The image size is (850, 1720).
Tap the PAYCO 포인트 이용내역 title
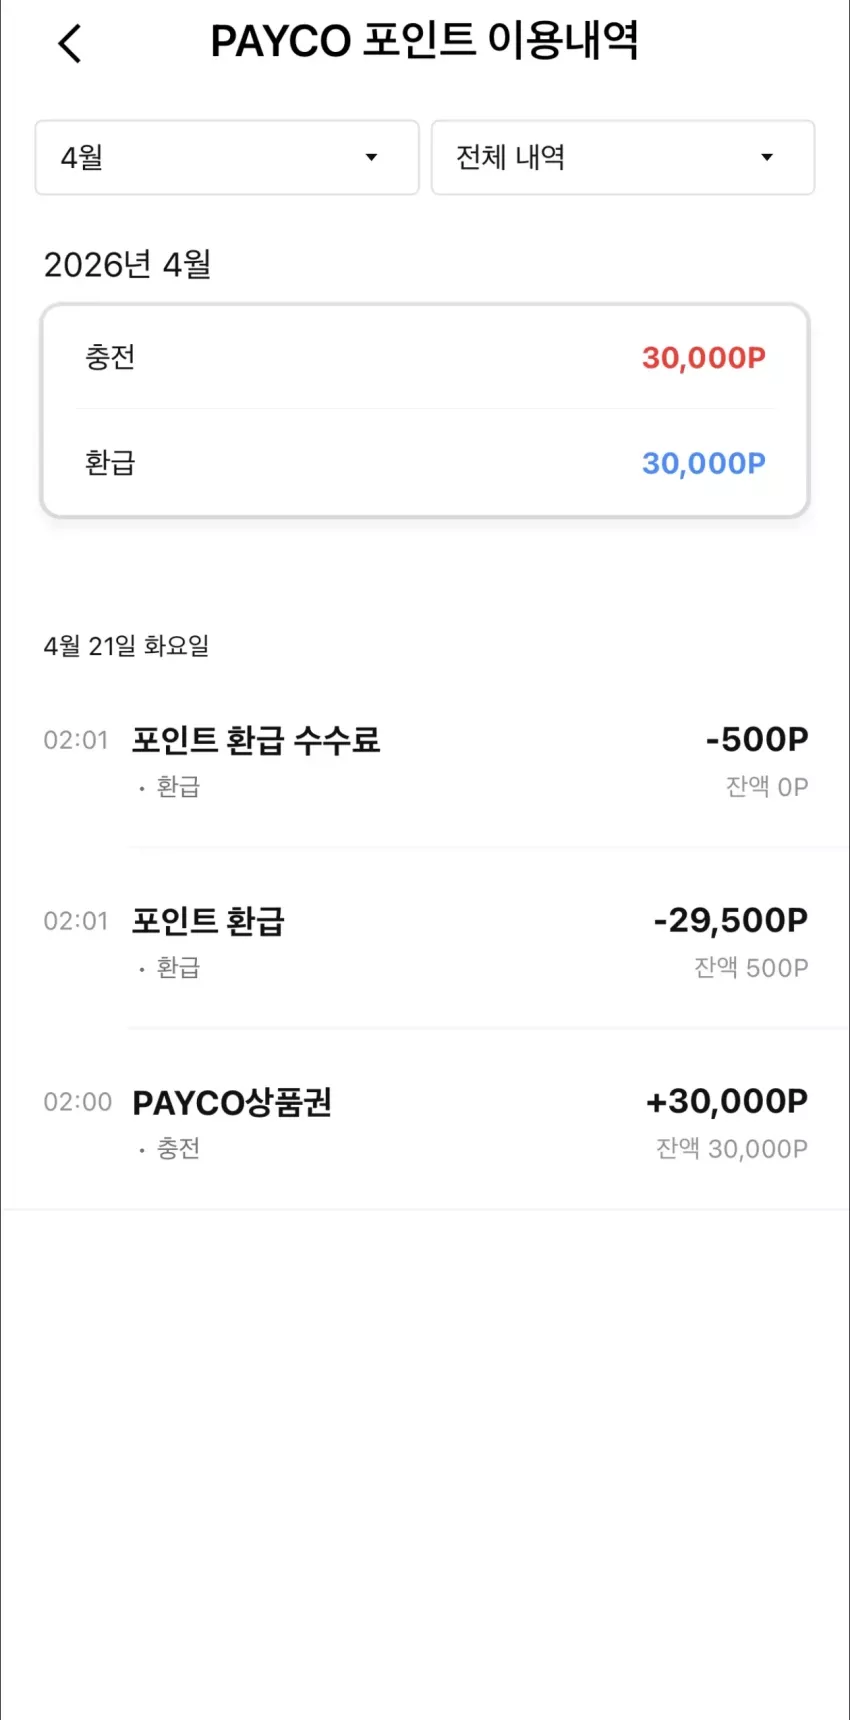point(424,42)
